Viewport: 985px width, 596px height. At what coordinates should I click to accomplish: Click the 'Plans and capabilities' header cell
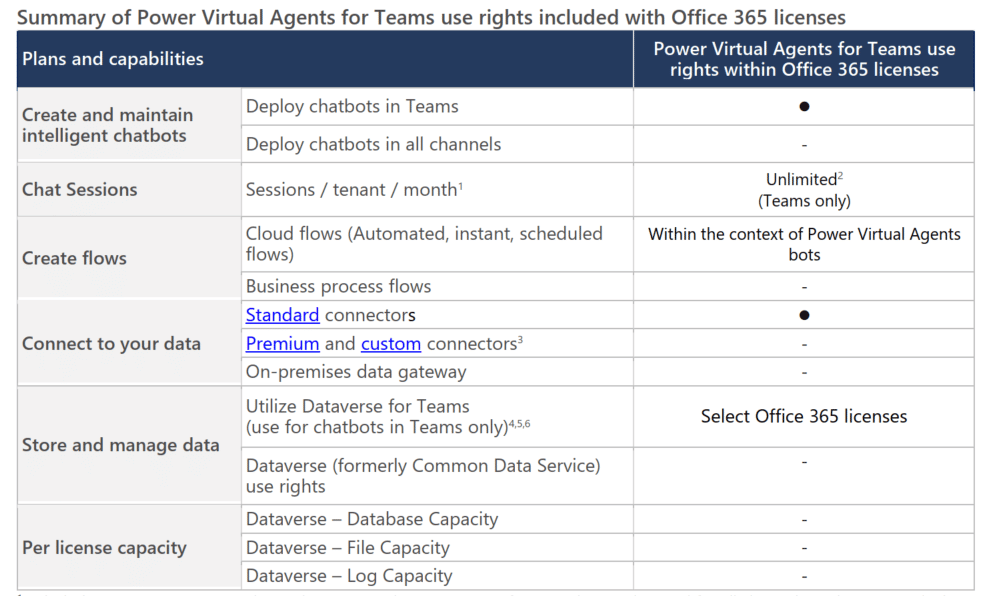tap(325, 59)
